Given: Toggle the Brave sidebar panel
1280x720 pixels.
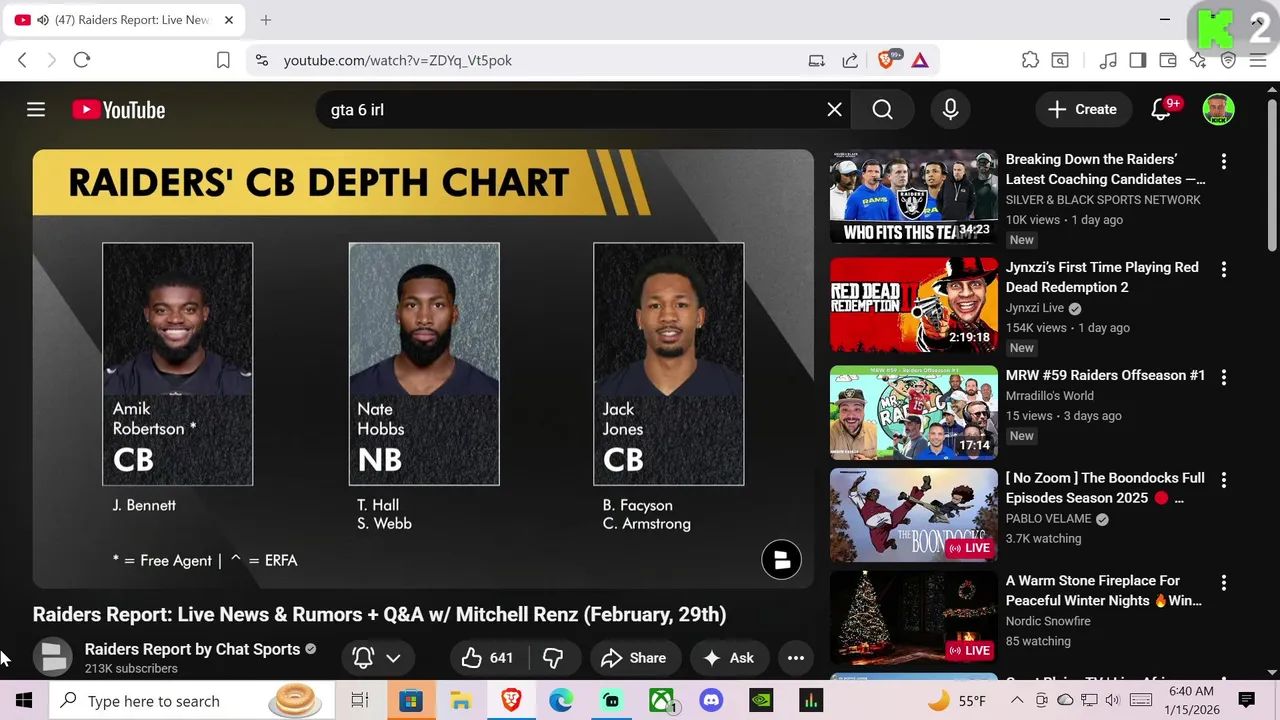Looking at the screenshot, I should [x=1138, y=60].
